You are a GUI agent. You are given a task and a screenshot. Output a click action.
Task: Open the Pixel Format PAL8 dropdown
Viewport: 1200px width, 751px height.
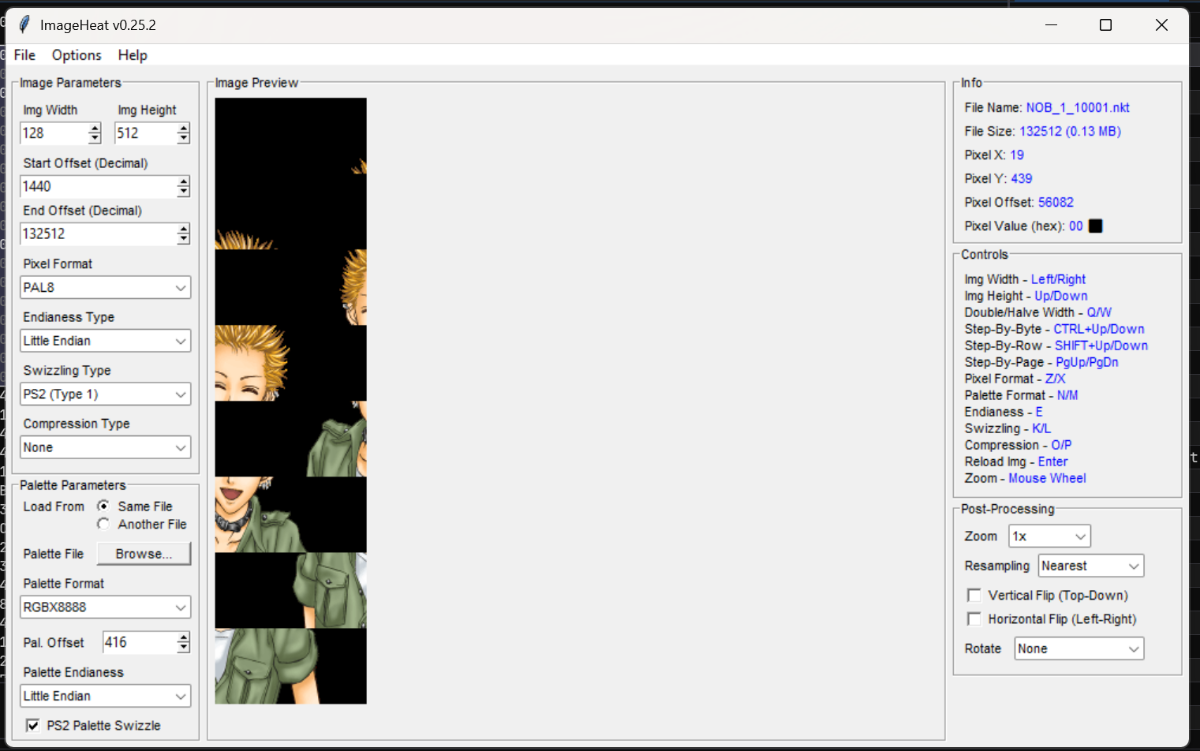click(105, 288)
